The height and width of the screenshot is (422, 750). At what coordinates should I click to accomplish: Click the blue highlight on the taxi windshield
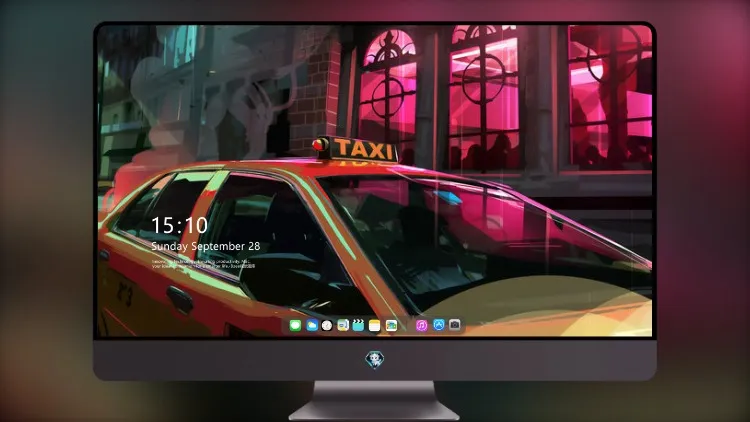(448, 197)
